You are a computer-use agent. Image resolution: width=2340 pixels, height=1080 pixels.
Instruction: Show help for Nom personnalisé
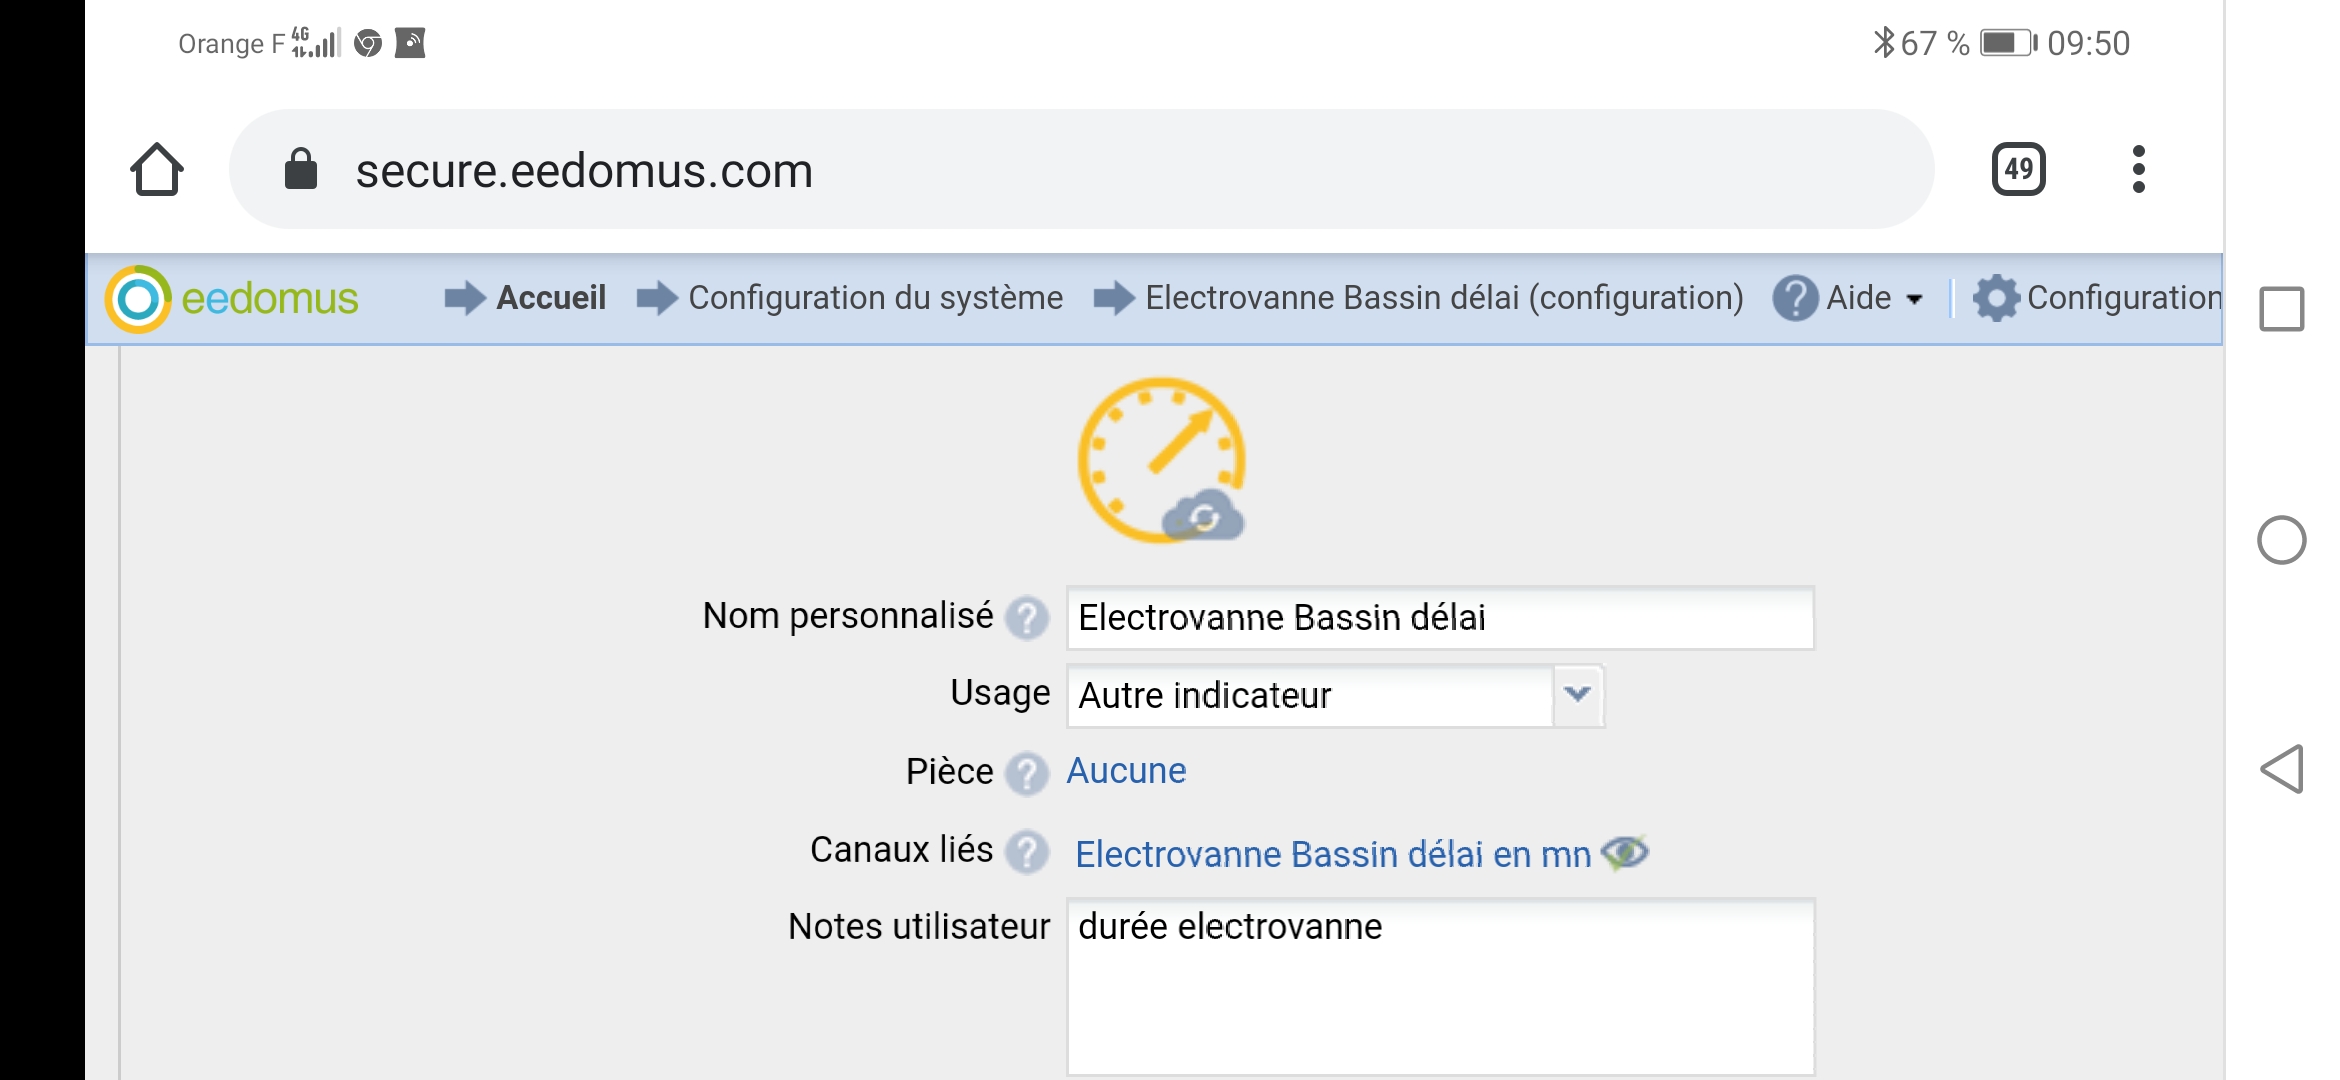[1026, 618]
